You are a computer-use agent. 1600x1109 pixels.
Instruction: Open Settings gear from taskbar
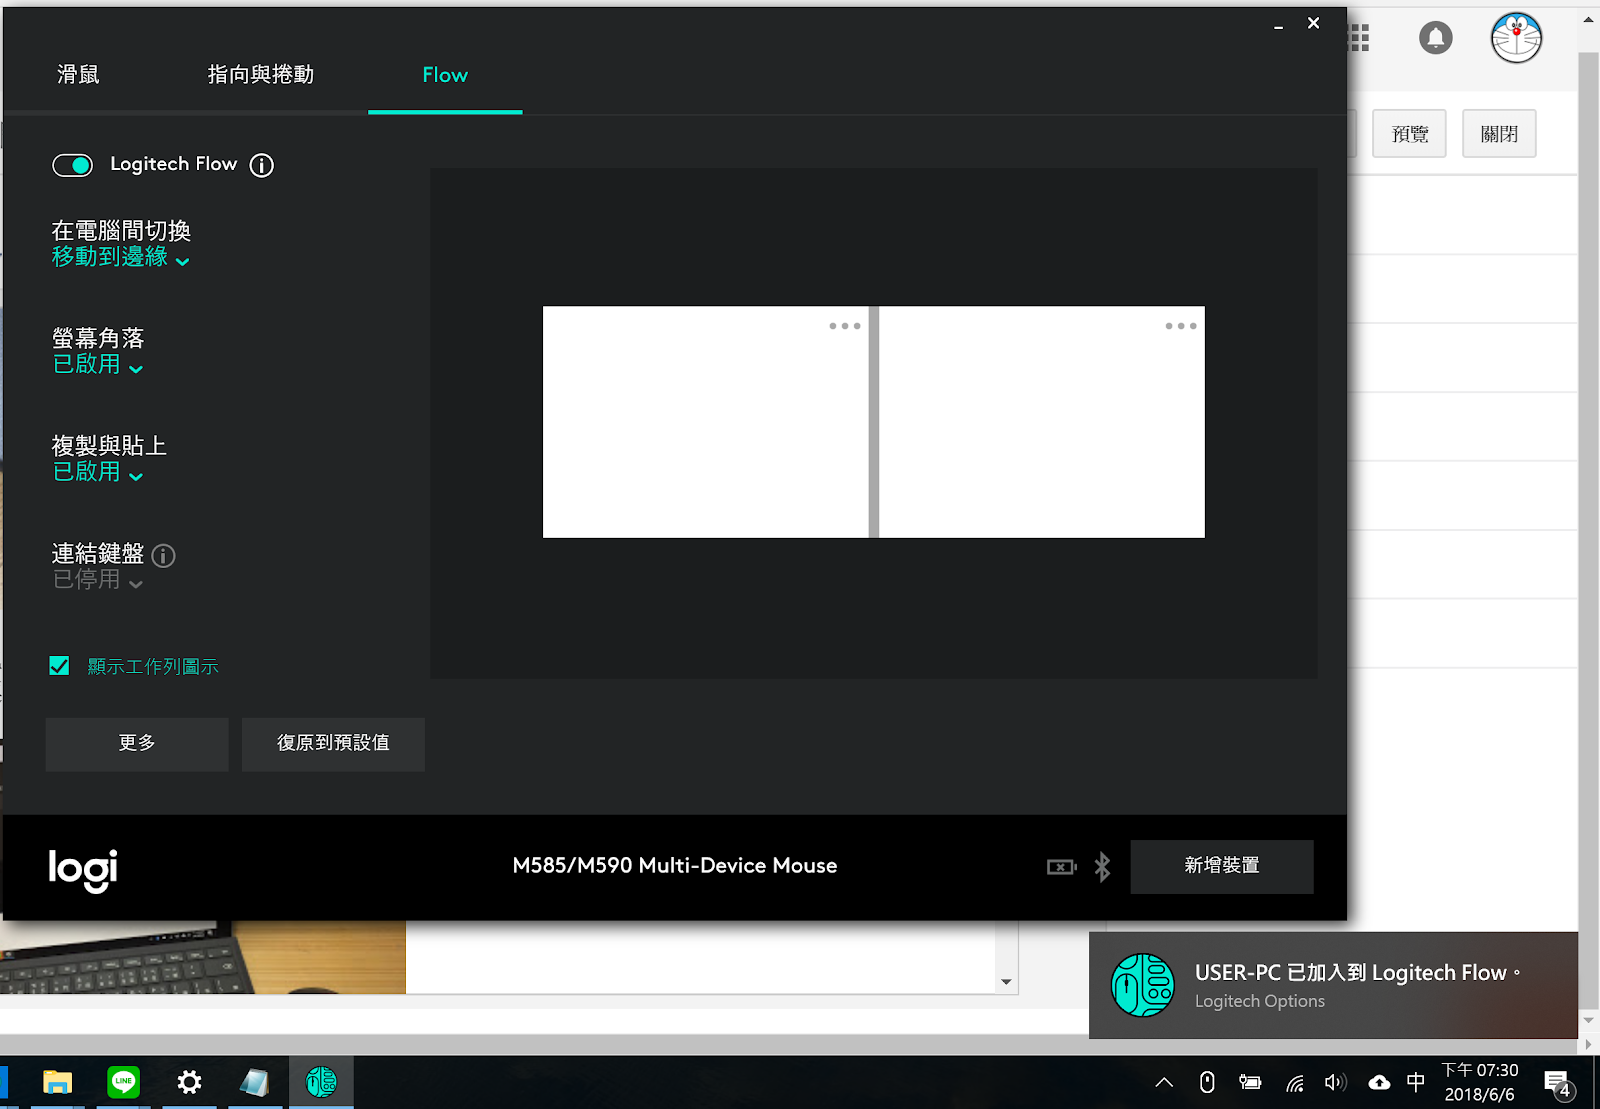pyautogui.click(x=189, y=1082)
